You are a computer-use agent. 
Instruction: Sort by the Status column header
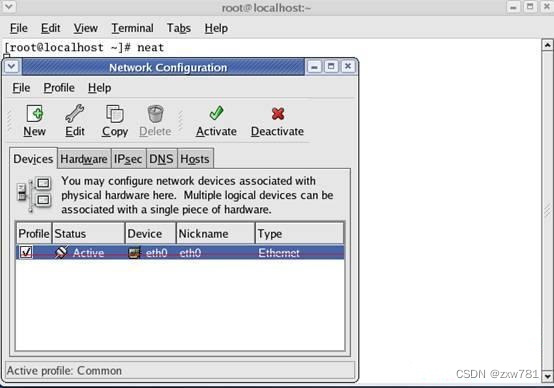tap(88, 234)
